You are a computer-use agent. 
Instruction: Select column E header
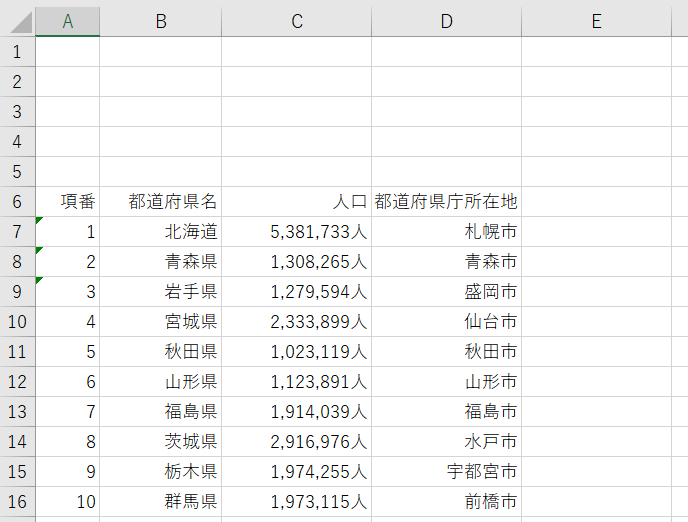596,21
